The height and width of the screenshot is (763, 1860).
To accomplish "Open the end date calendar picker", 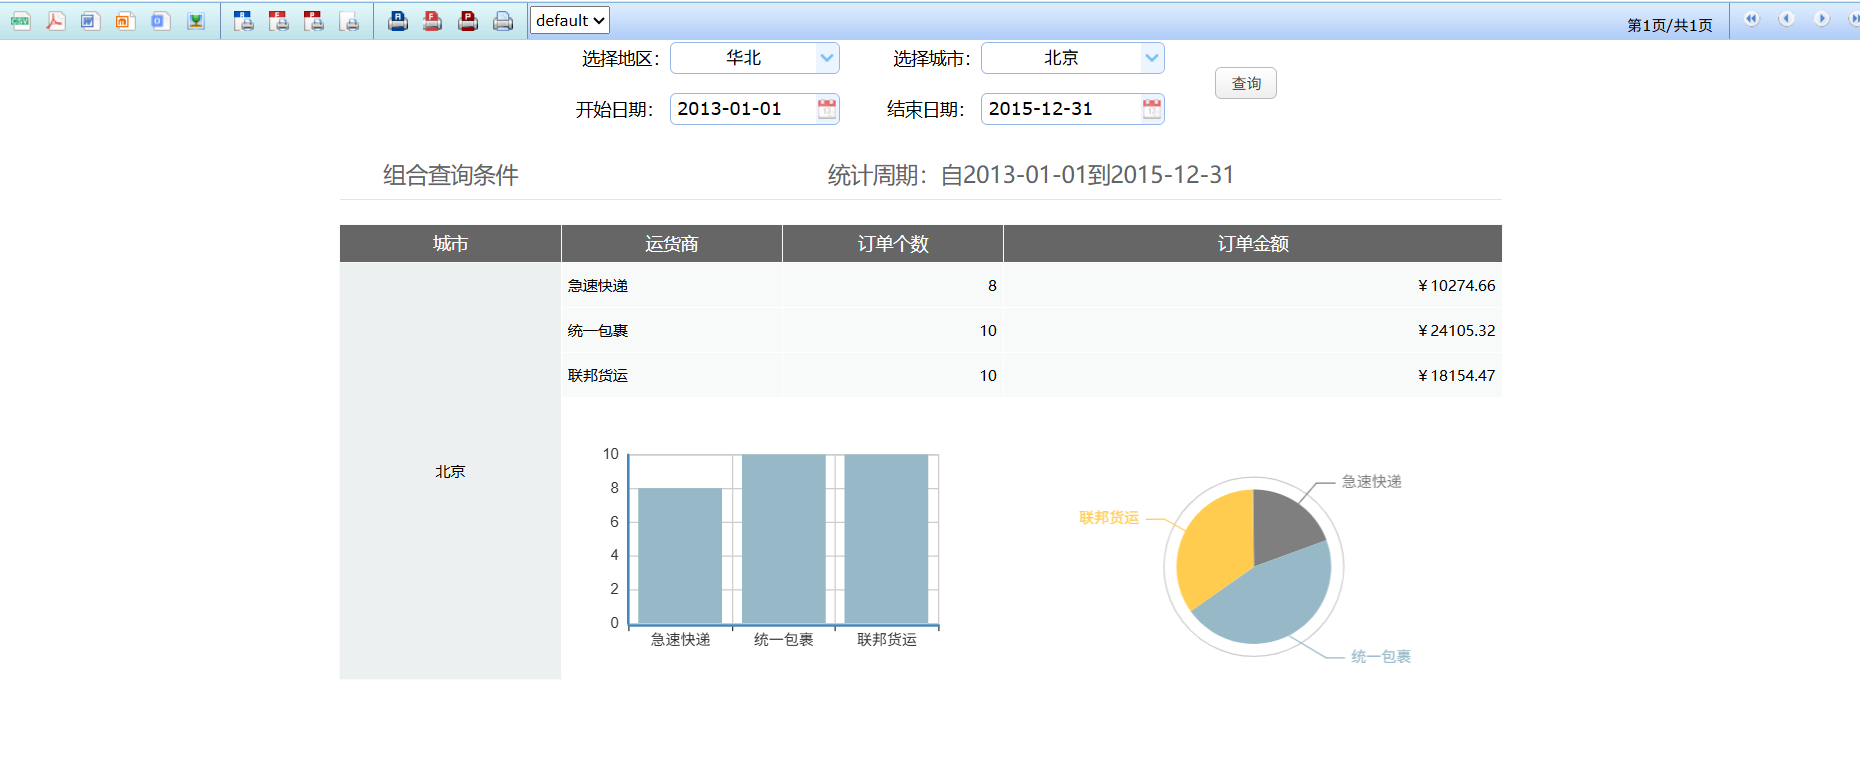I will (1152, 109).
